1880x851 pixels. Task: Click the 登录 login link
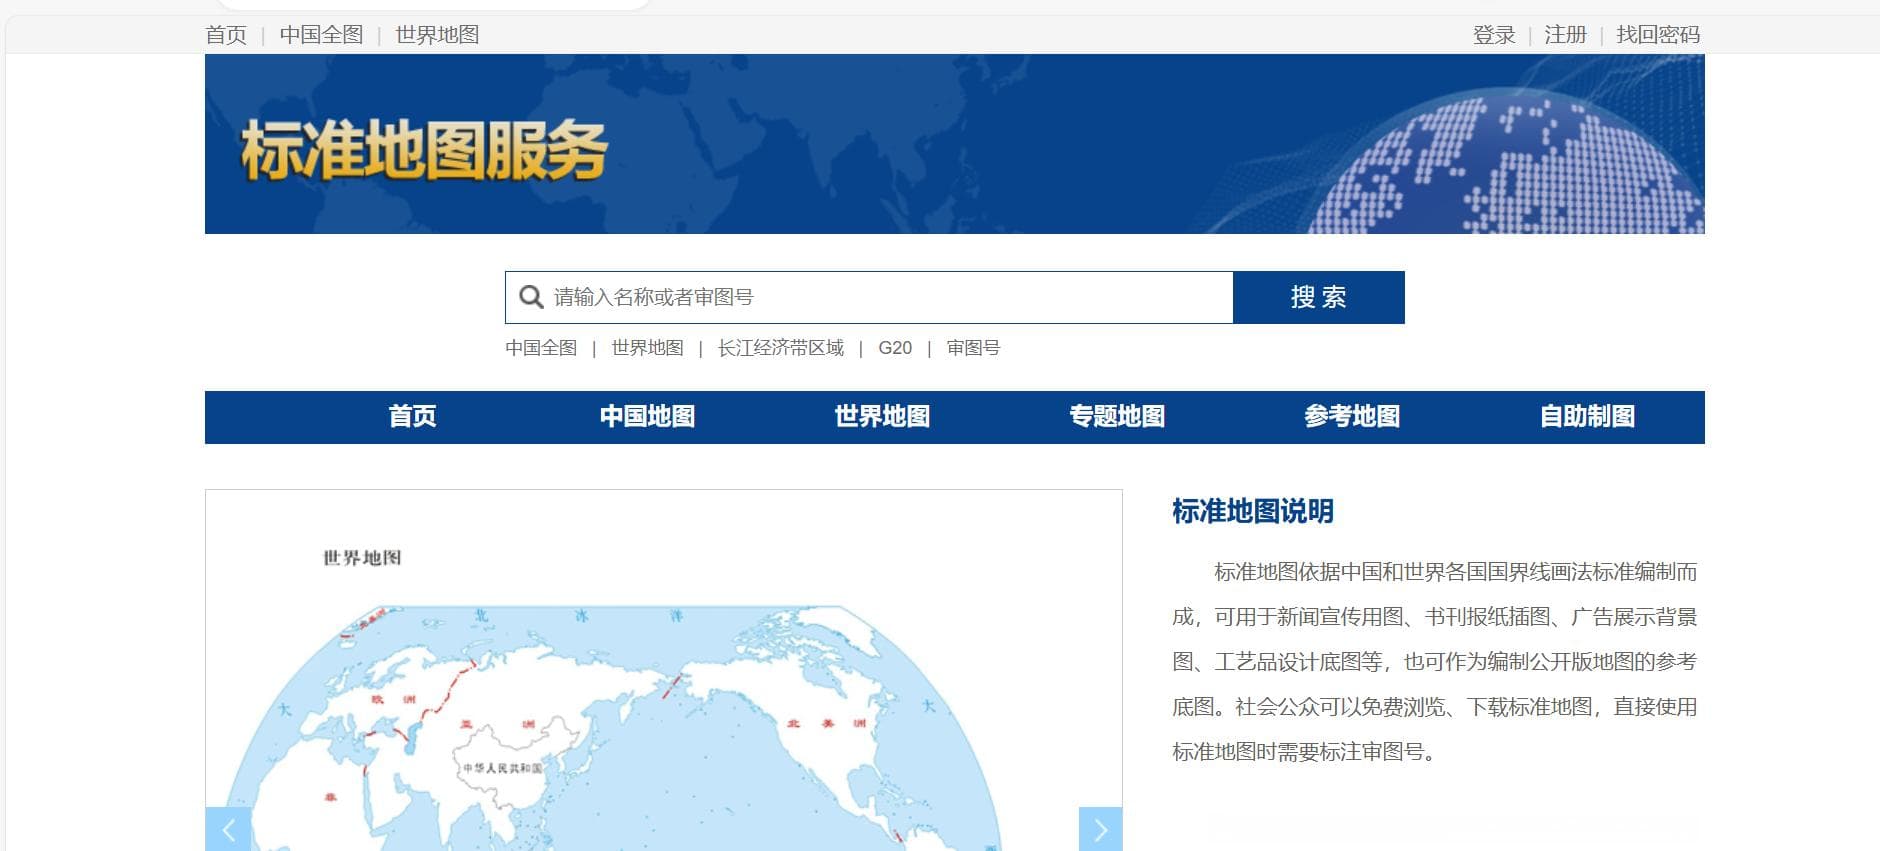(1494, 35)
